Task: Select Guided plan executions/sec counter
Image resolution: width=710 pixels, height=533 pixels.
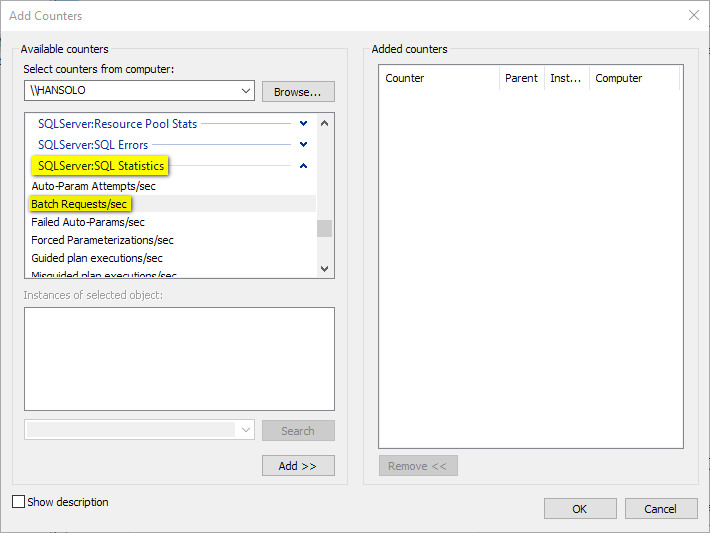Action: 97,258
